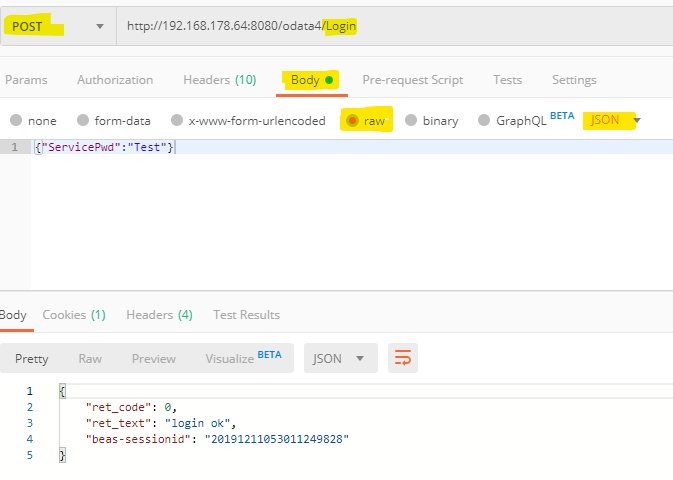Select the none body type option
This screenshot has height=480, width=673.
16,121
